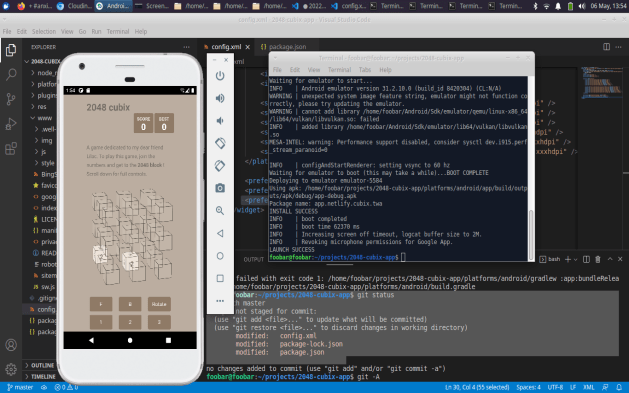Open the Search view in activity bar
This screenshot has height=393, width=629.
click(11, 74)
